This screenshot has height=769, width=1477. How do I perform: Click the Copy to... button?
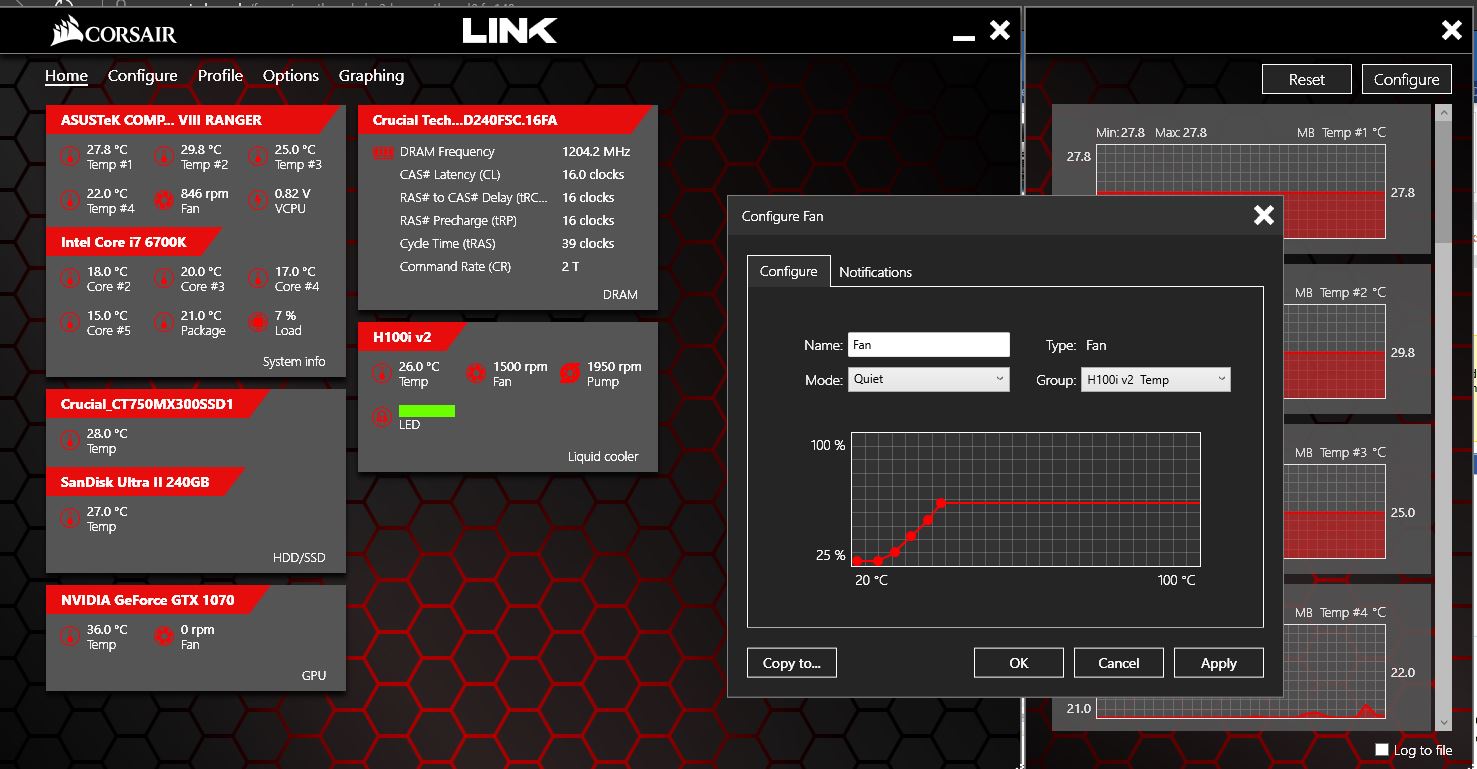point(791,663)
